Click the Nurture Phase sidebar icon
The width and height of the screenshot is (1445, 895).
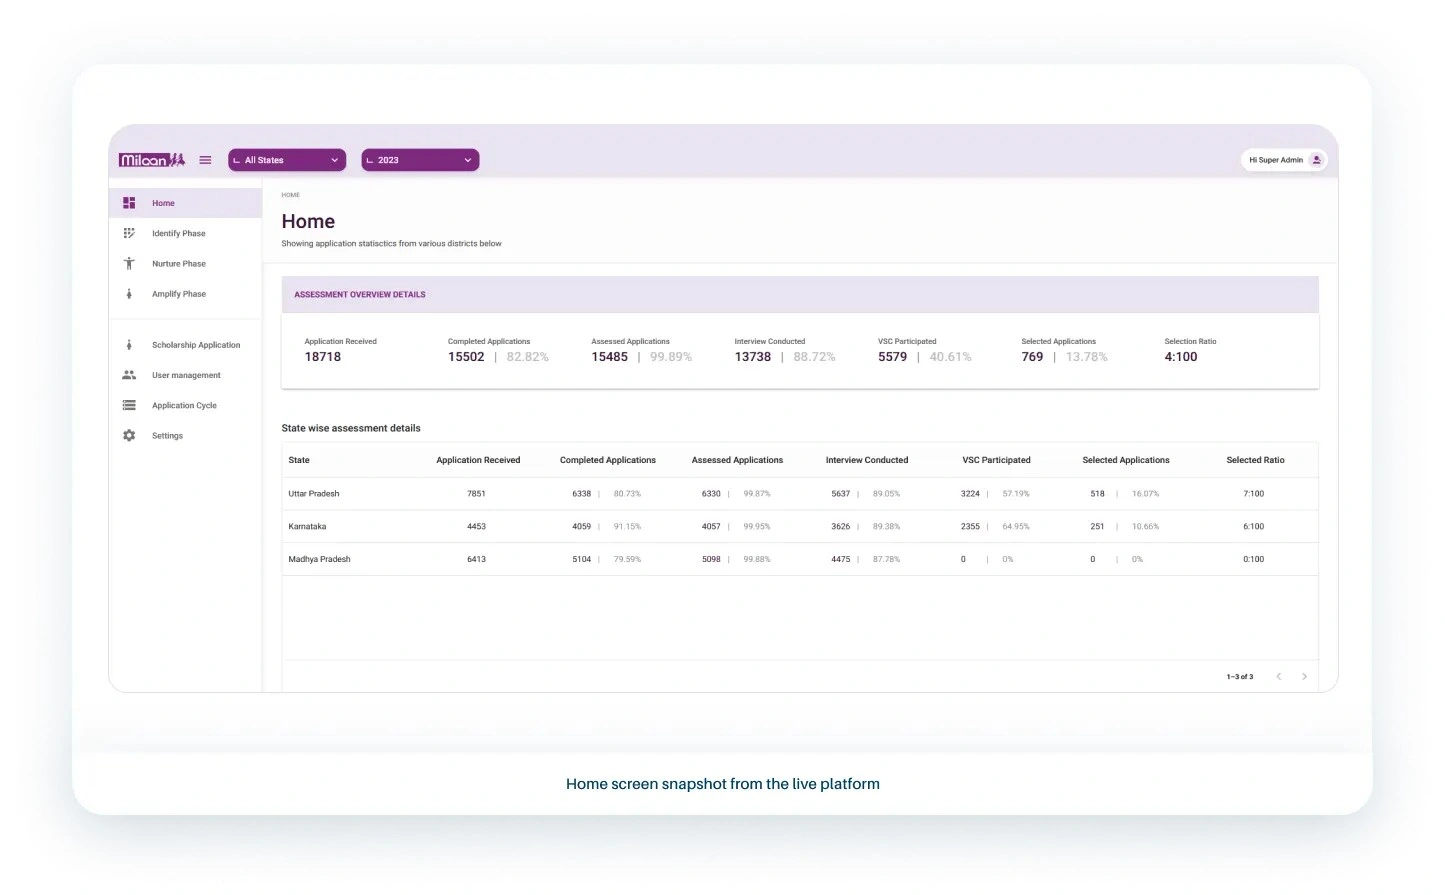pos(129,264)
